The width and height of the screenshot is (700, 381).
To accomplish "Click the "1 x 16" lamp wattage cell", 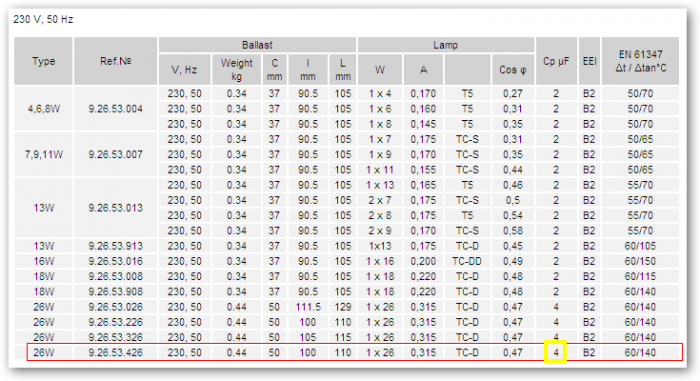I will point(380,261).
